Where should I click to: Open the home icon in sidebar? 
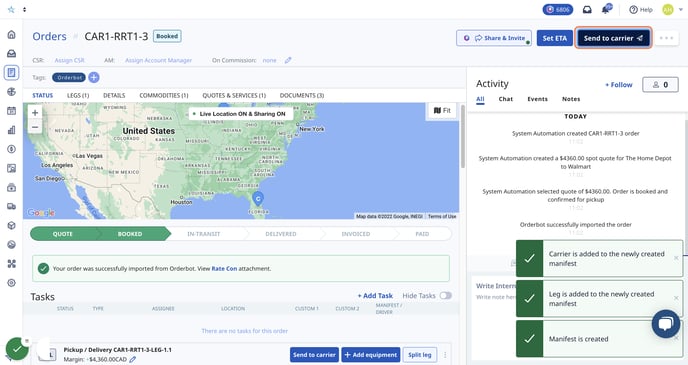tap(12, 34)
